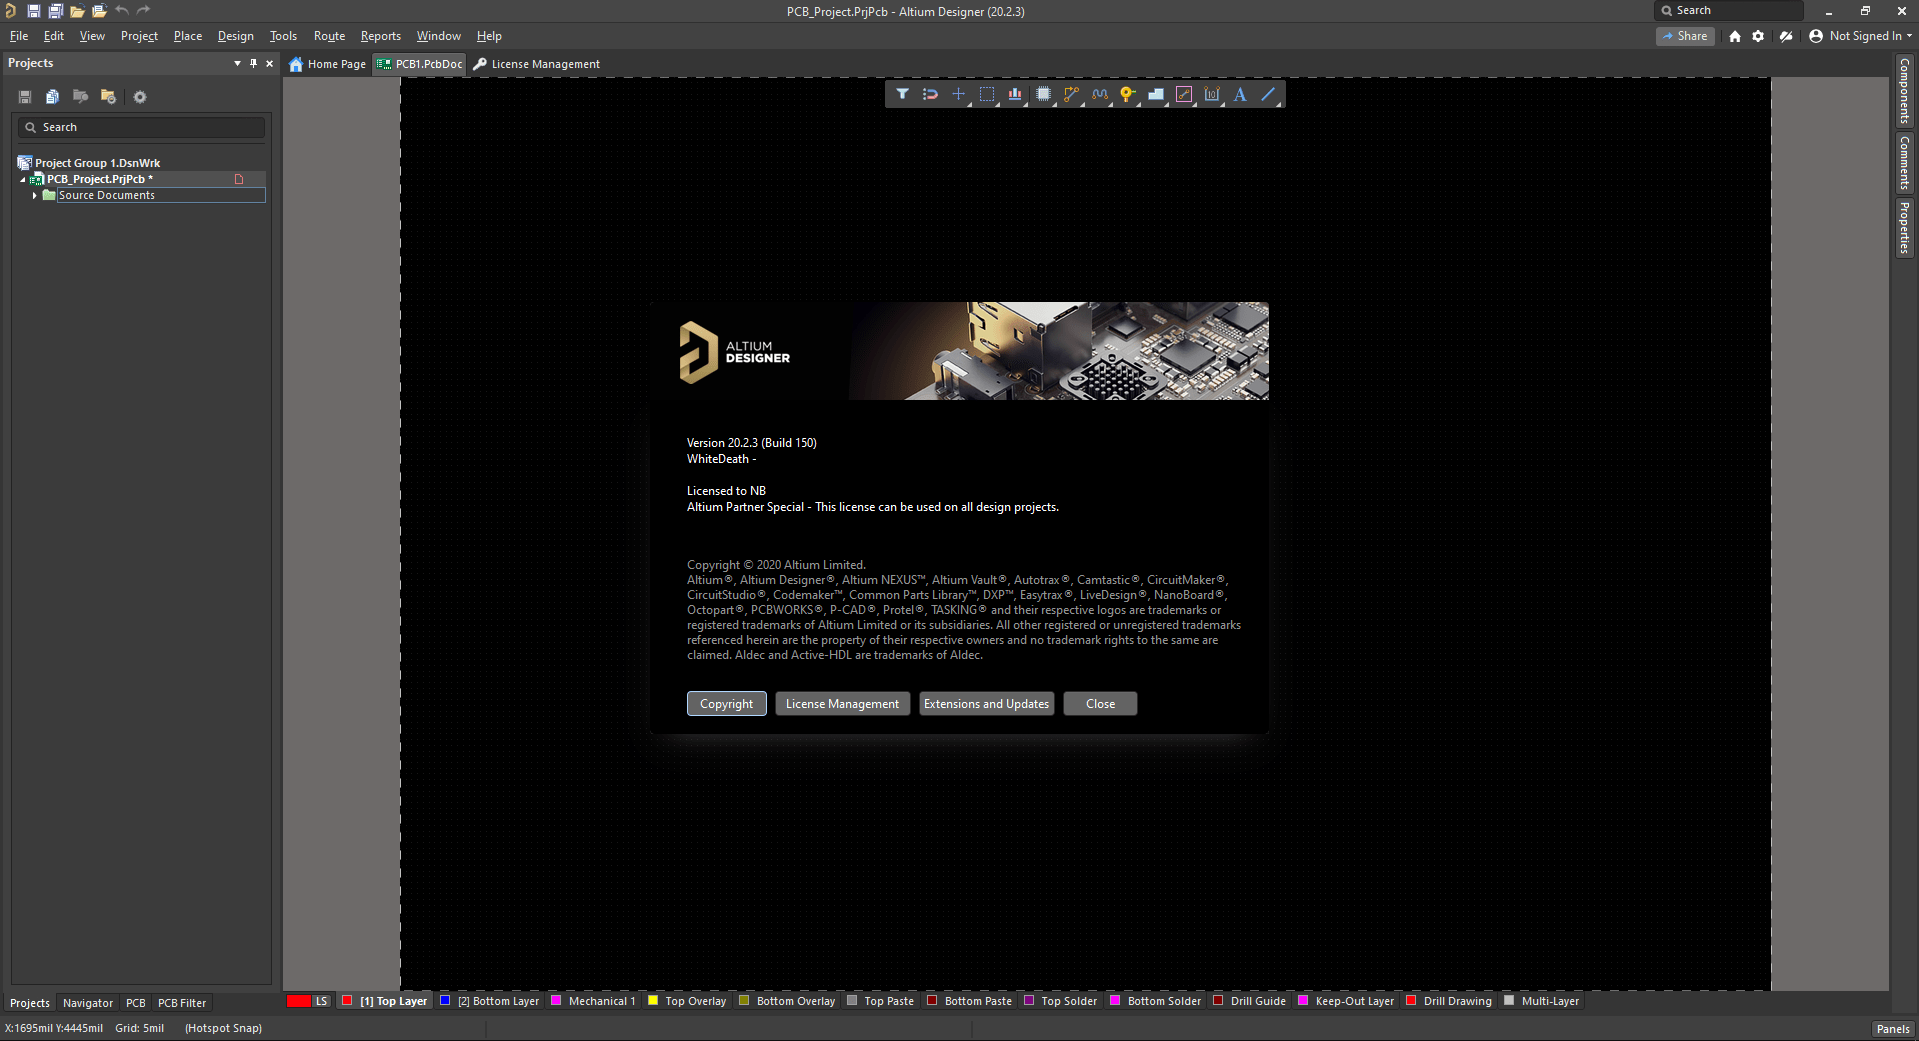Collapse the PCB_Project.PrjPcb tree node

click(23, 179)
